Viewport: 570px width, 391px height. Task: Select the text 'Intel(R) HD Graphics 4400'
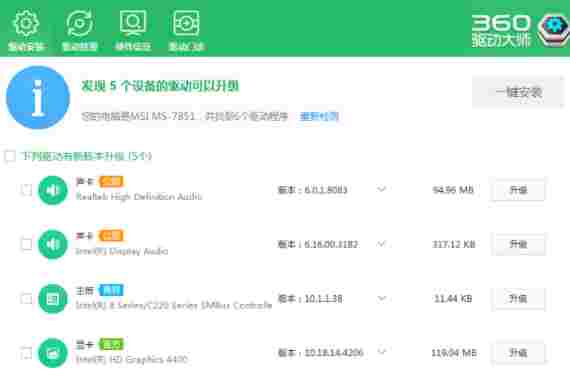[x=132, y=359]
